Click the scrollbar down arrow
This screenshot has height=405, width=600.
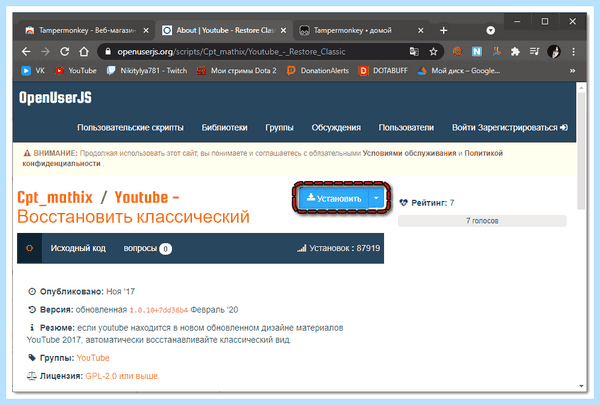click(x=581, y=386)
